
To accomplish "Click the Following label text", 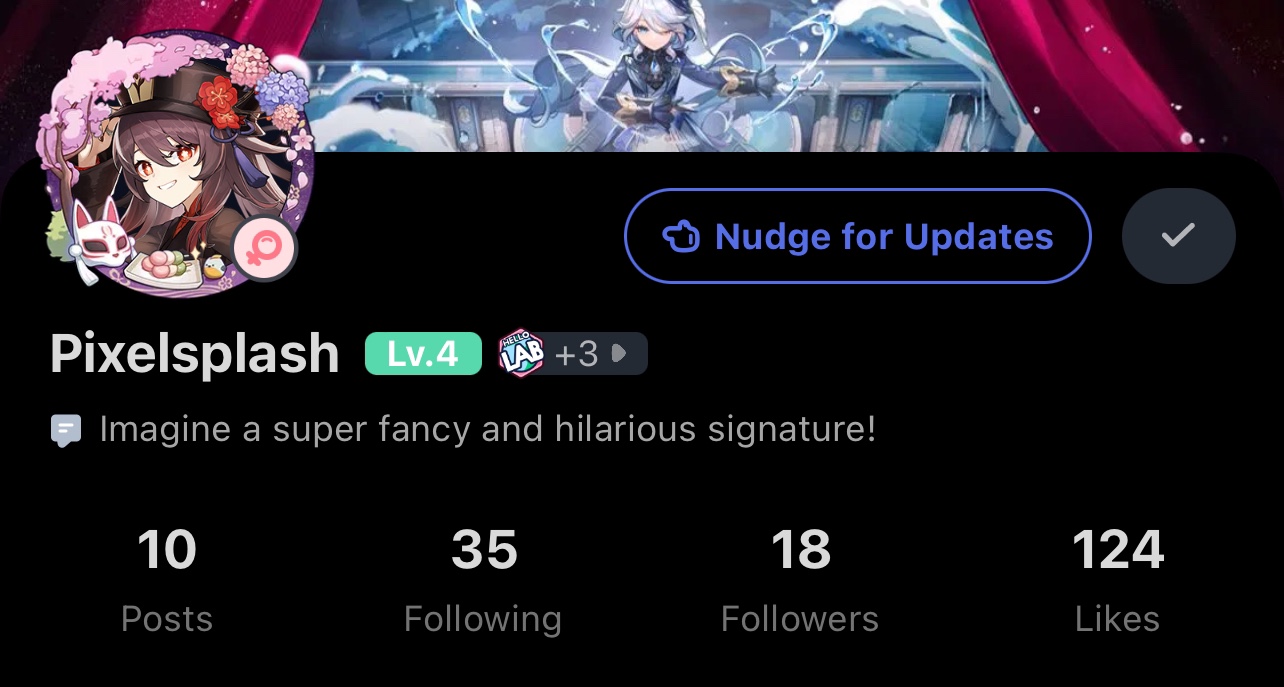I will [x=483, y=619].
